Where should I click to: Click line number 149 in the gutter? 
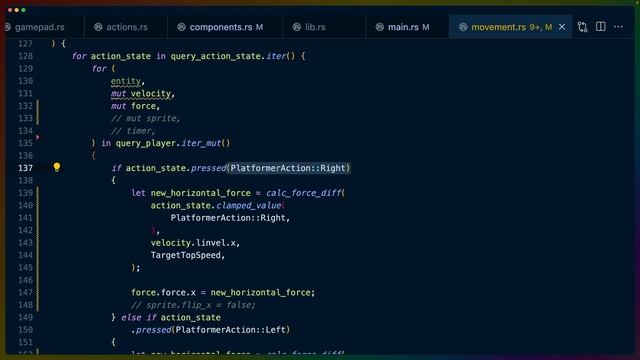tap(25, 317)
